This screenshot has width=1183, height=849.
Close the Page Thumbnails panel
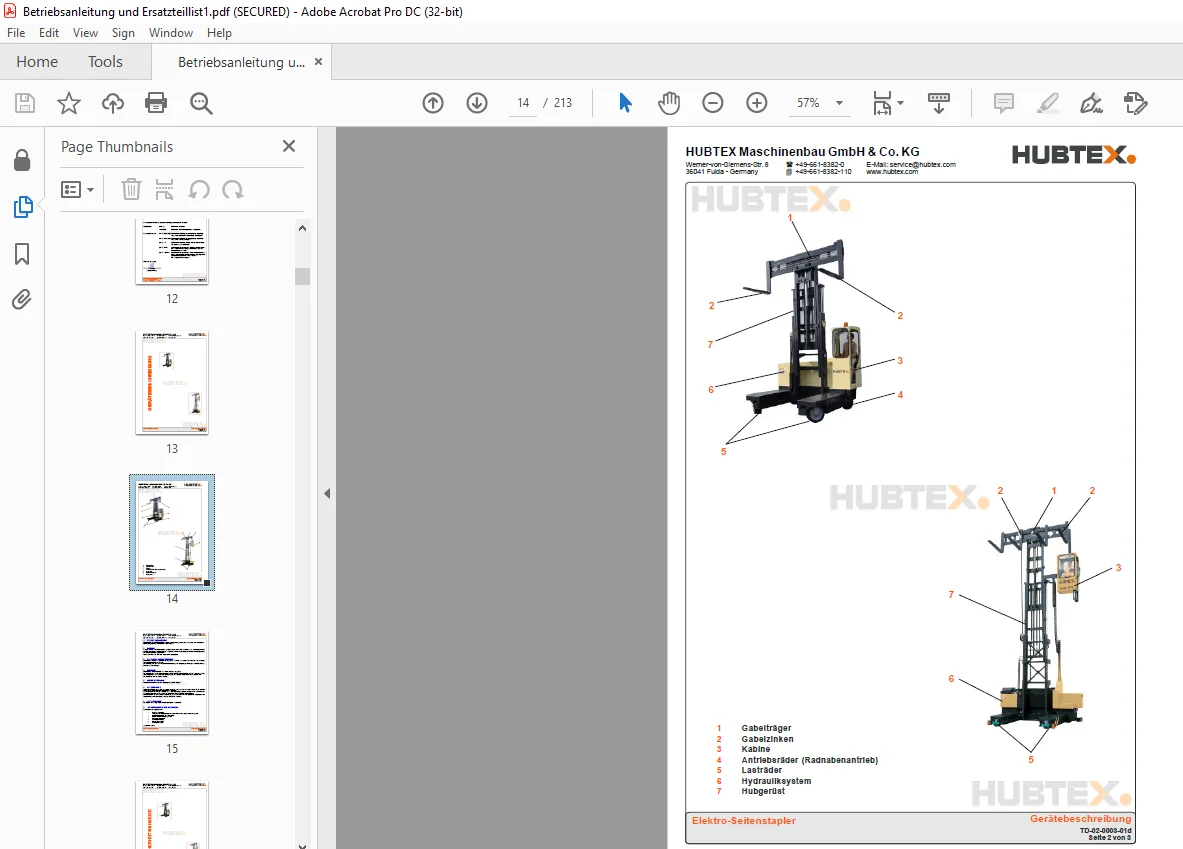[289, 146]
